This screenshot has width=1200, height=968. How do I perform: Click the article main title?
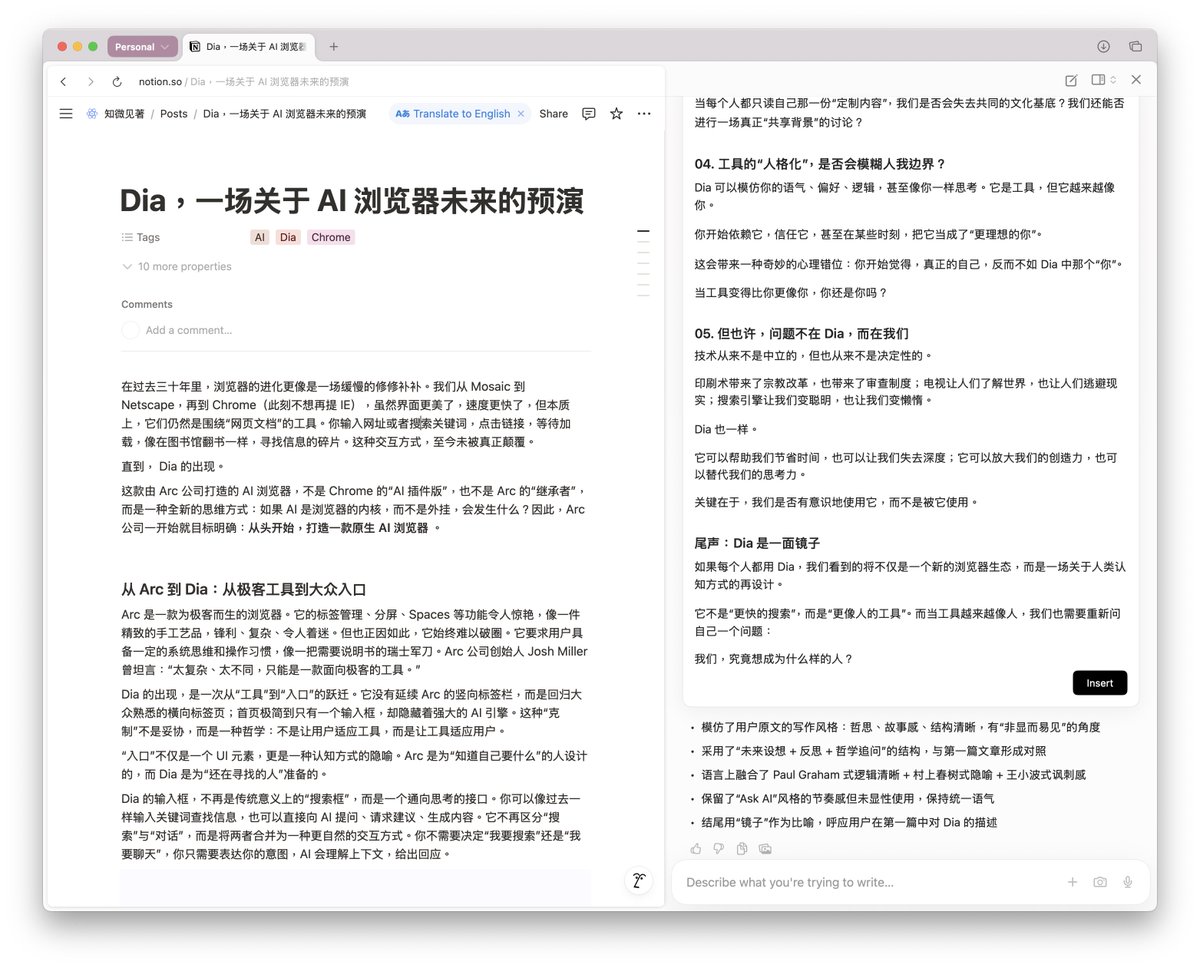(352, 200)
